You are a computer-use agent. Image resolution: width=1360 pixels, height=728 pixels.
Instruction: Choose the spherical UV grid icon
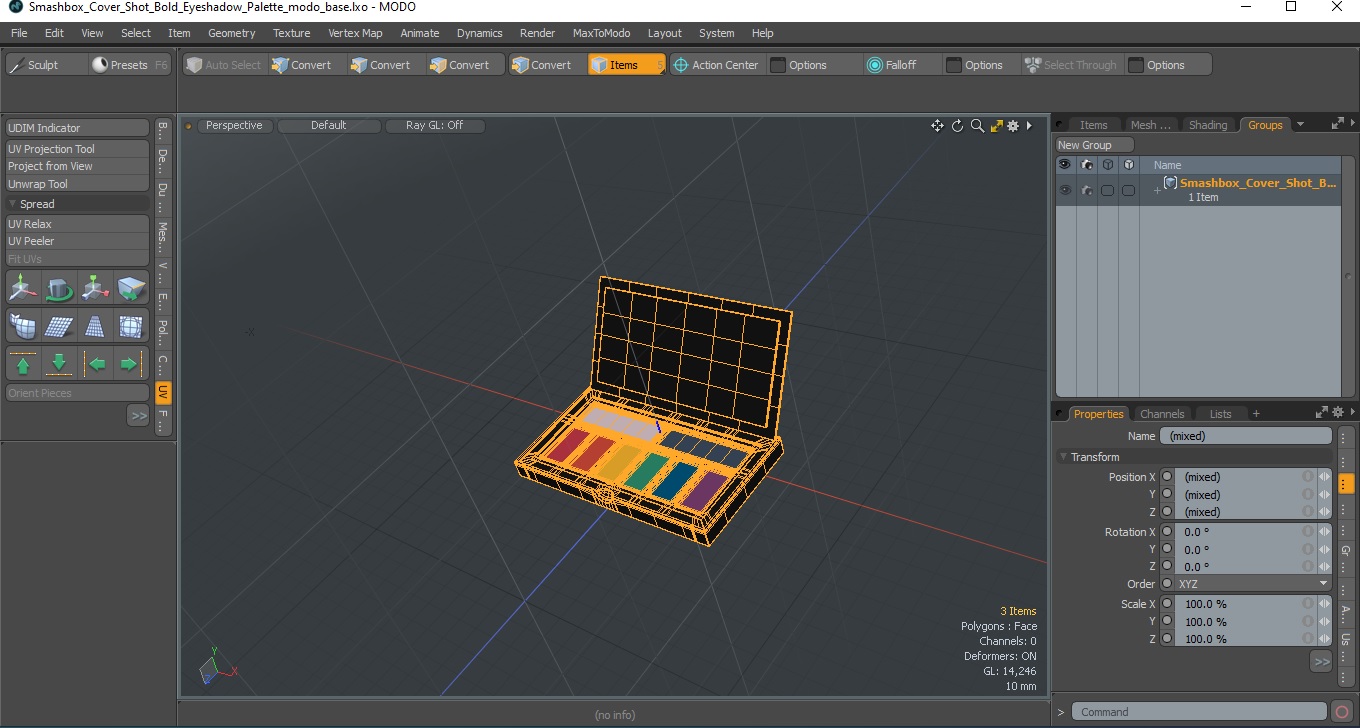131,326
